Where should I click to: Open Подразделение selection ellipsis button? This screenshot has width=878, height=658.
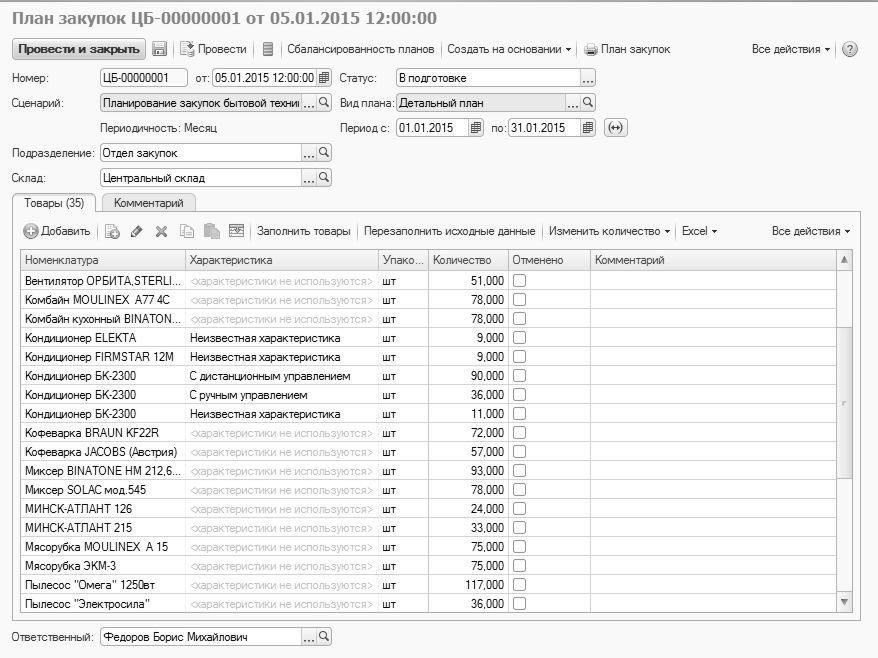(309, 152)
